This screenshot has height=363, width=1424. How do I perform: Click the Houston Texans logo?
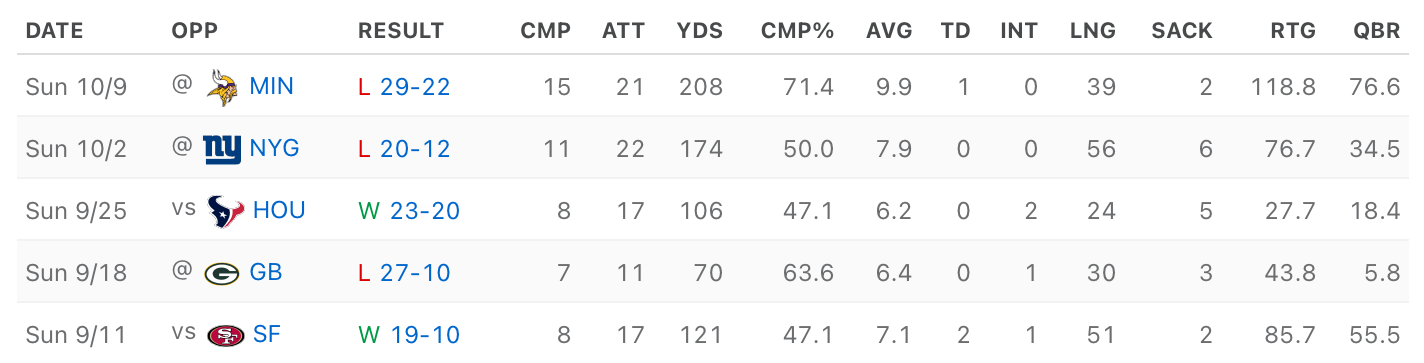coord(225,211)
